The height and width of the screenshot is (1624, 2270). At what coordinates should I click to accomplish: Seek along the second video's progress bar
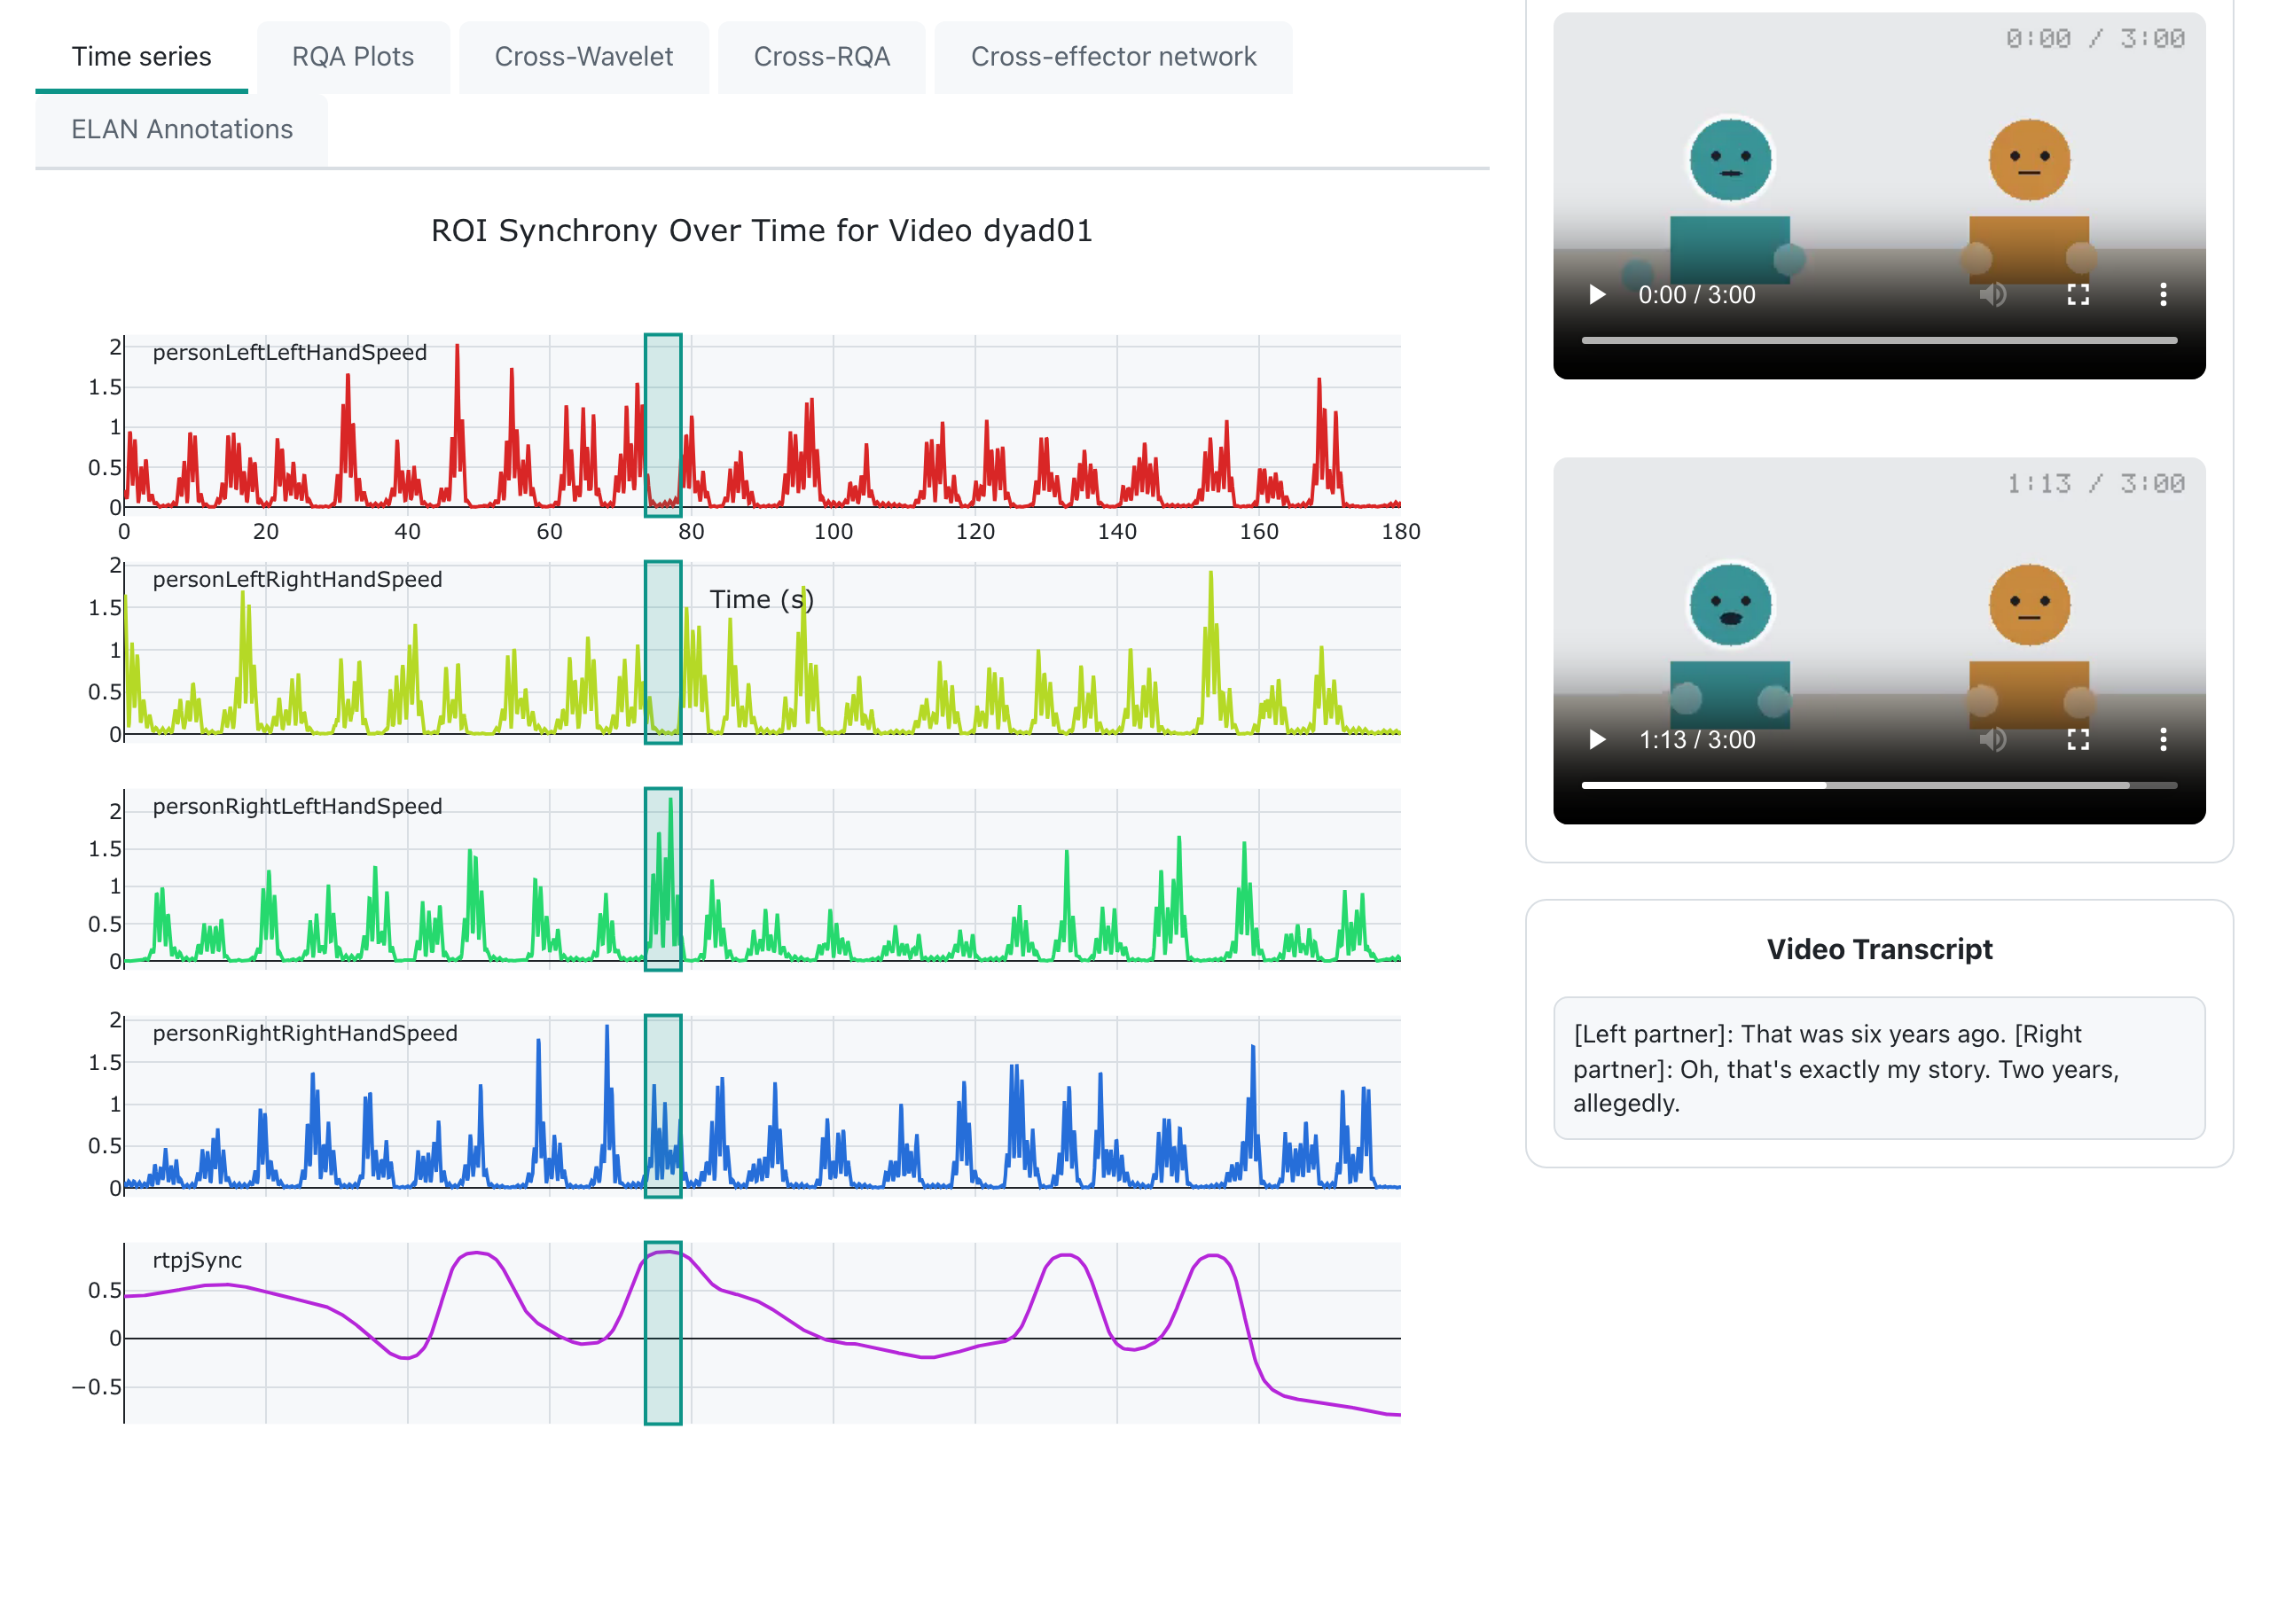click(1879, 786)
